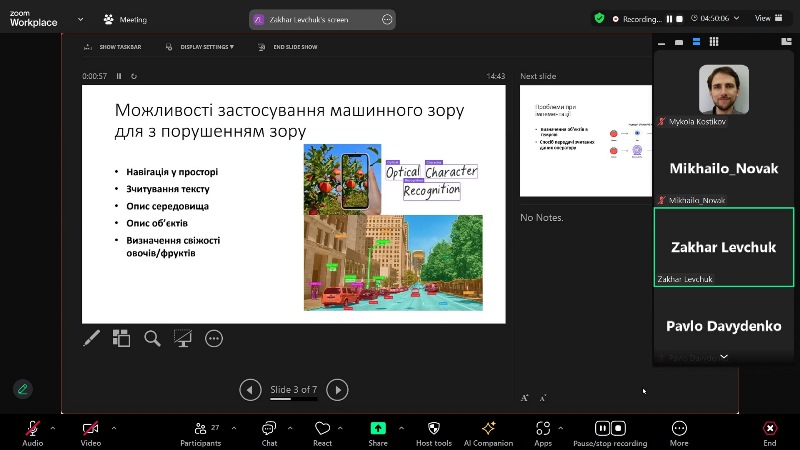Restart the presentation timer
800x450 pixels.
tap(134, 76)
